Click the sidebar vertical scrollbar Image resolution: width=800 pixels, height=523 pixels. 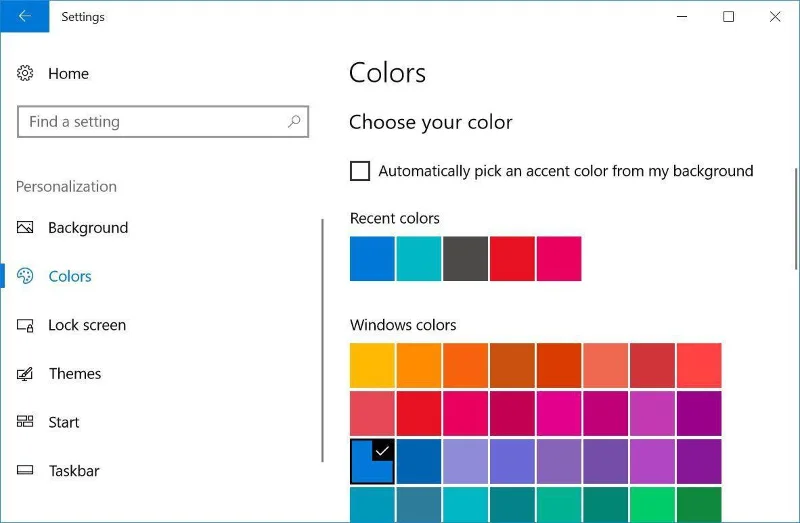click(x=322, y=340)
